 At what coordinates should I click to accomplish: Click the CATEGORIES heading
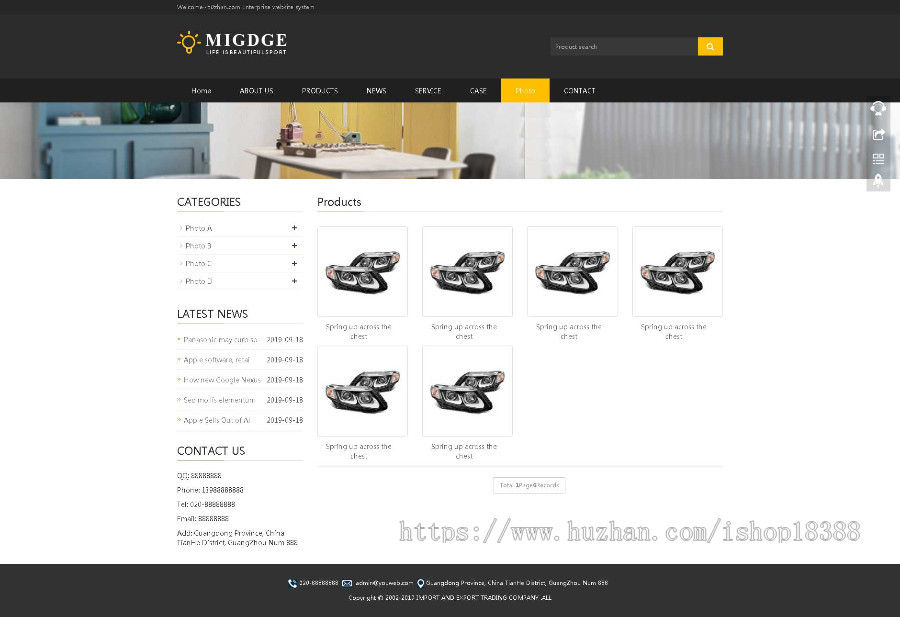[x=209, y=202]
